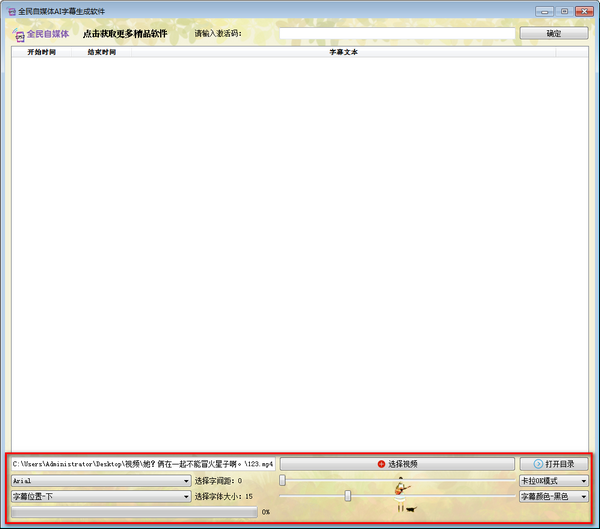Click the blue icon on 打开目录 button
Viewport: 600px width, 529px height.
coord(538,464)
